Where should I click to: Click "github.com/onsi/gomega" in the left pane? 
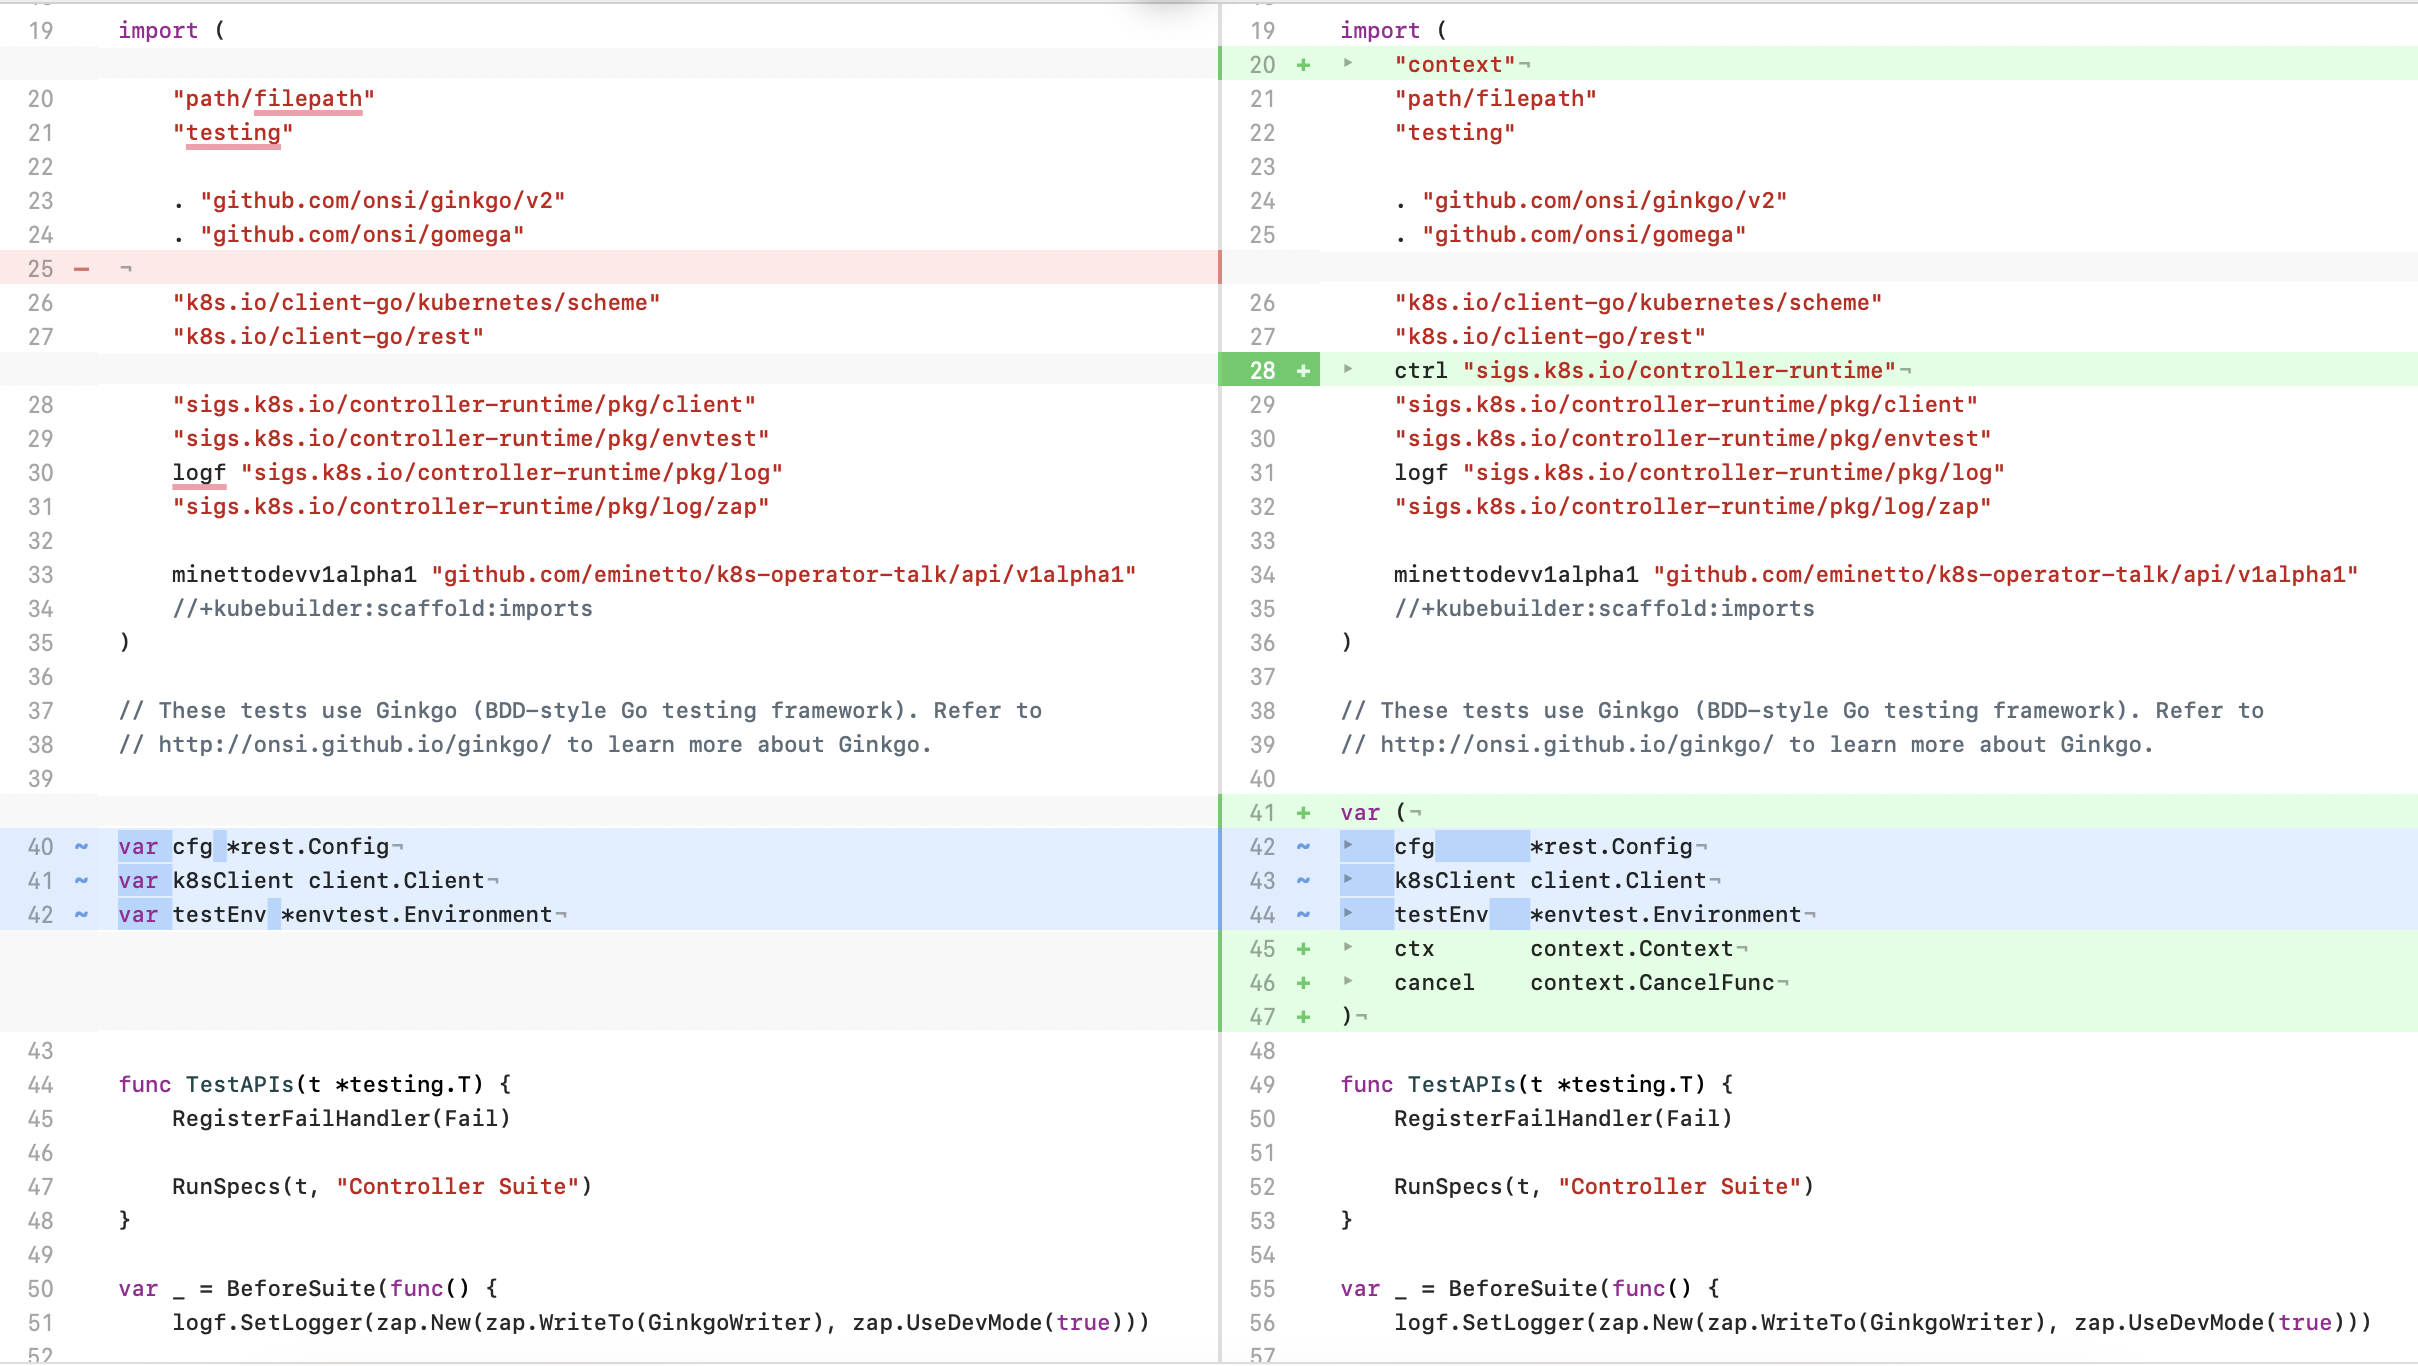(x=362, y=235)
